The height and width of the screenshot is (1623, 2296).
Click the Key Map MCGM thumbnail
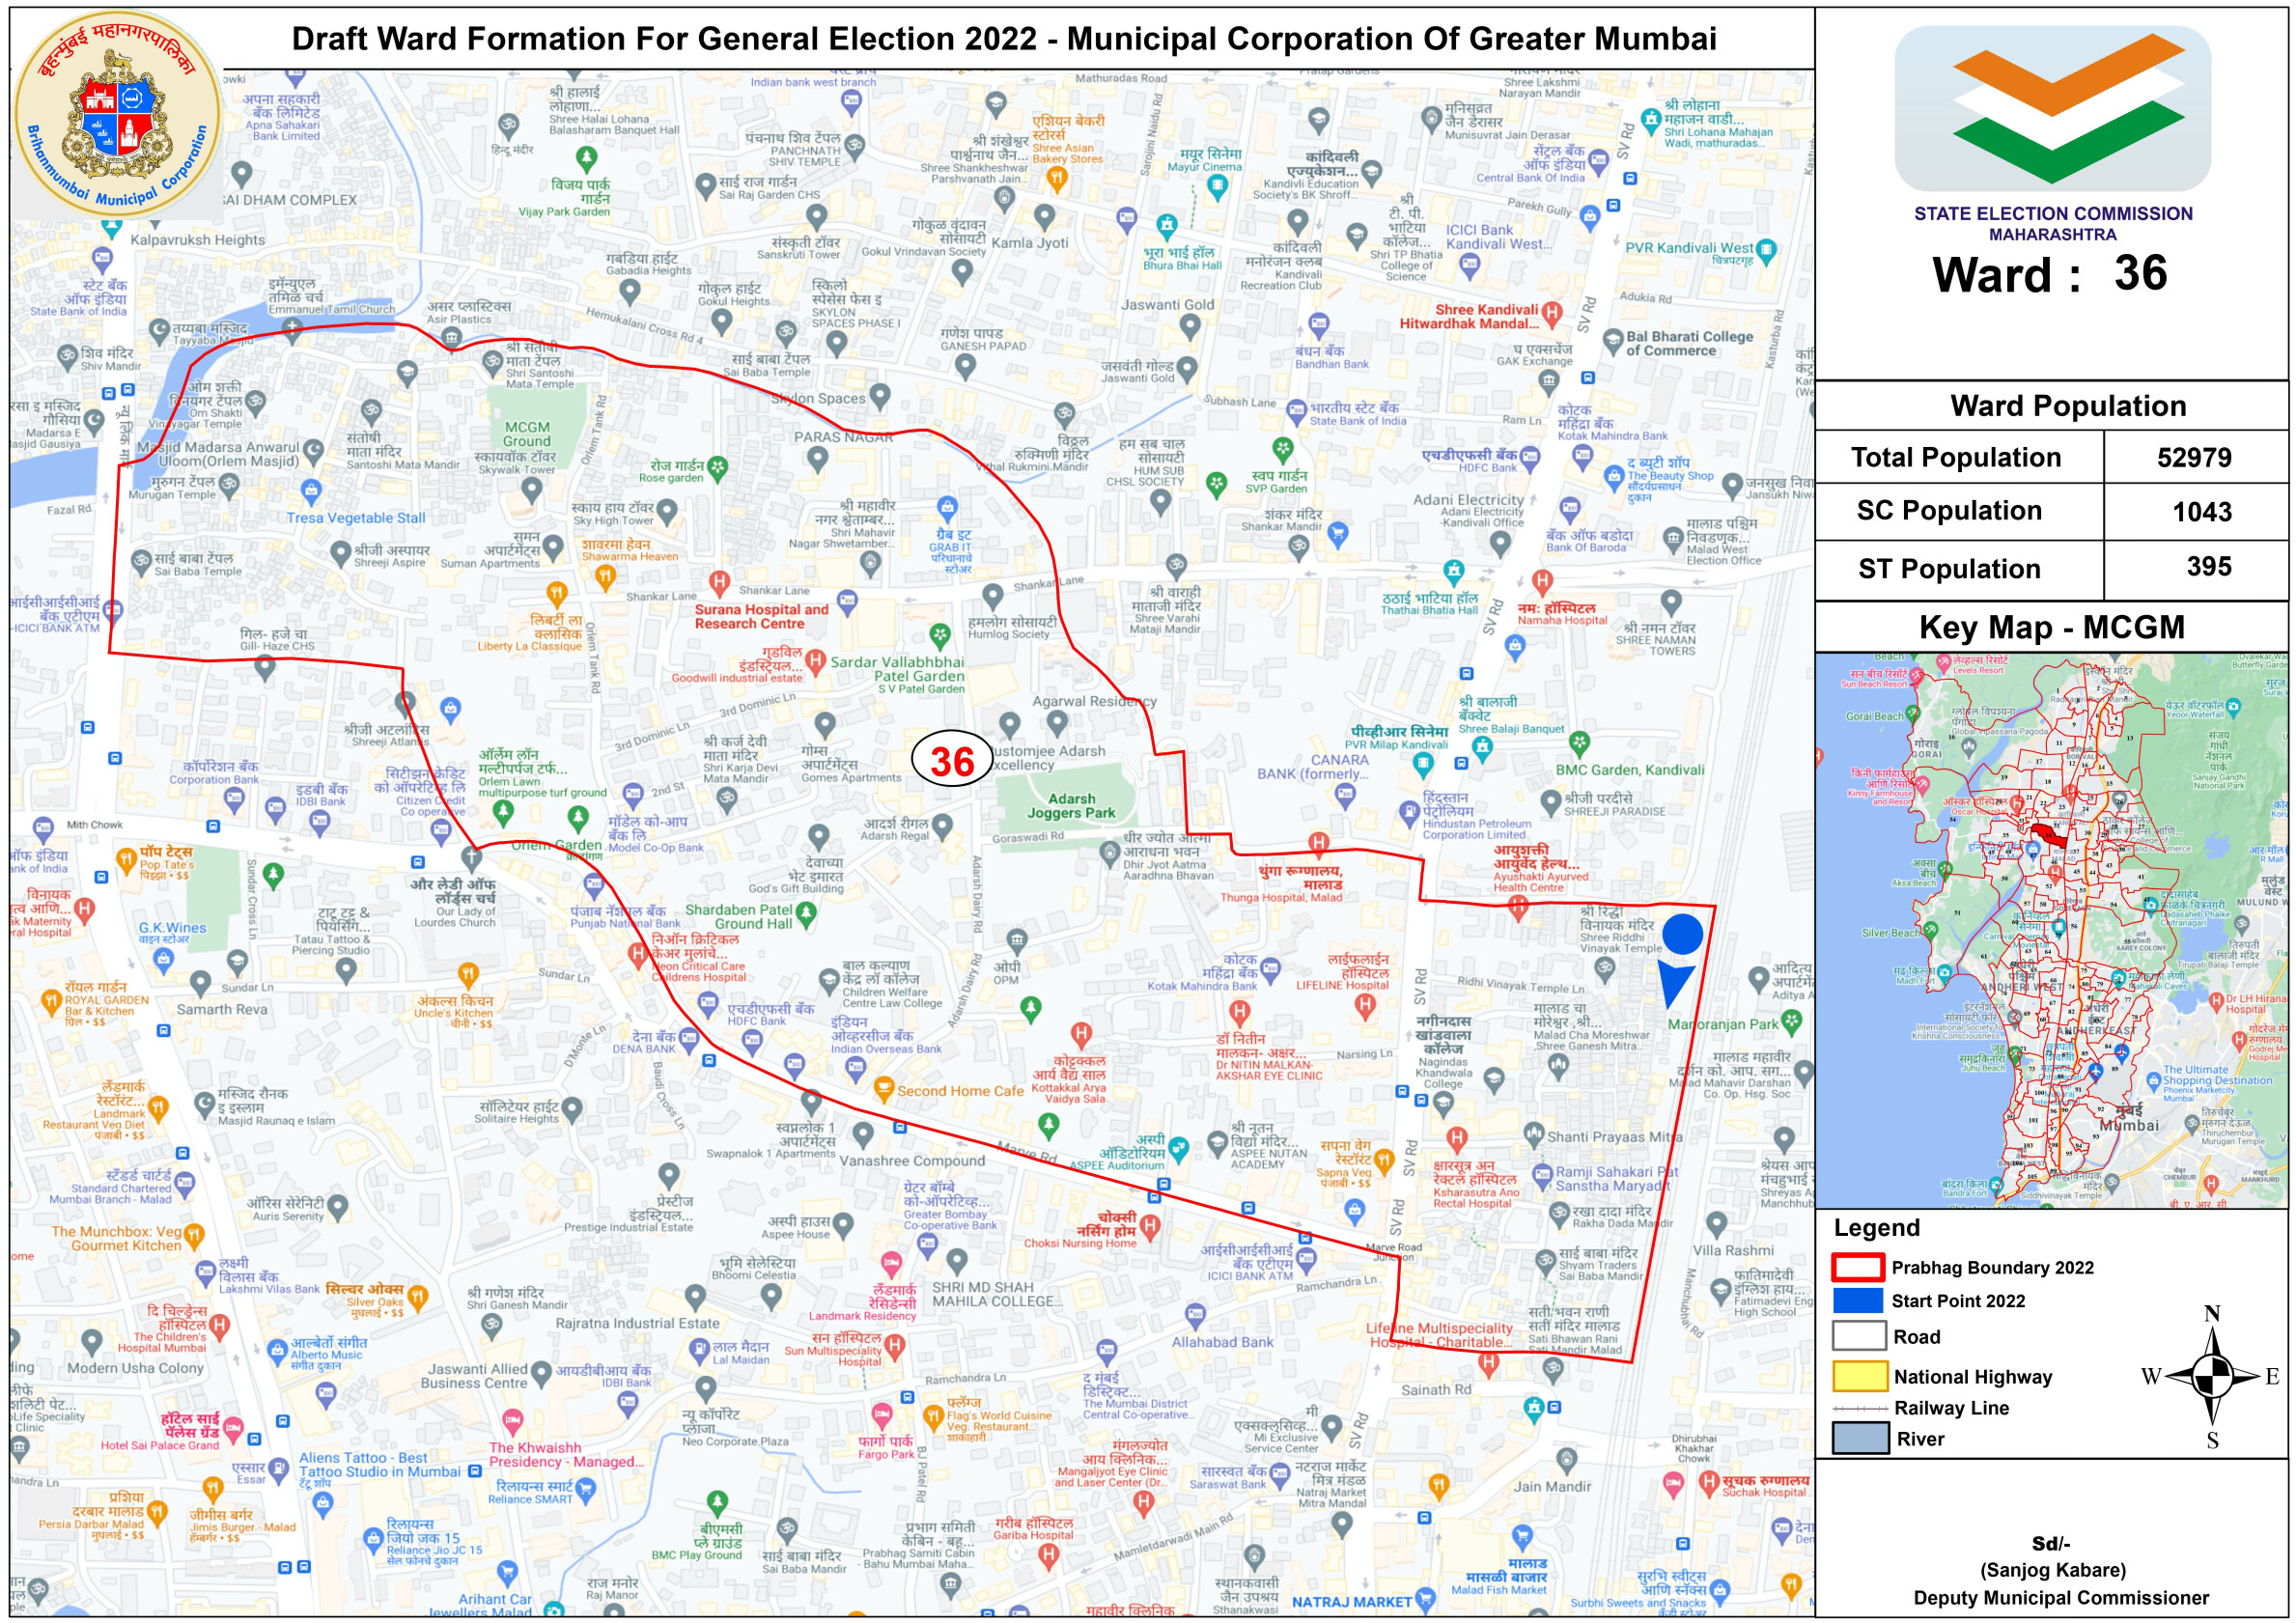(x=2050, y=930)
